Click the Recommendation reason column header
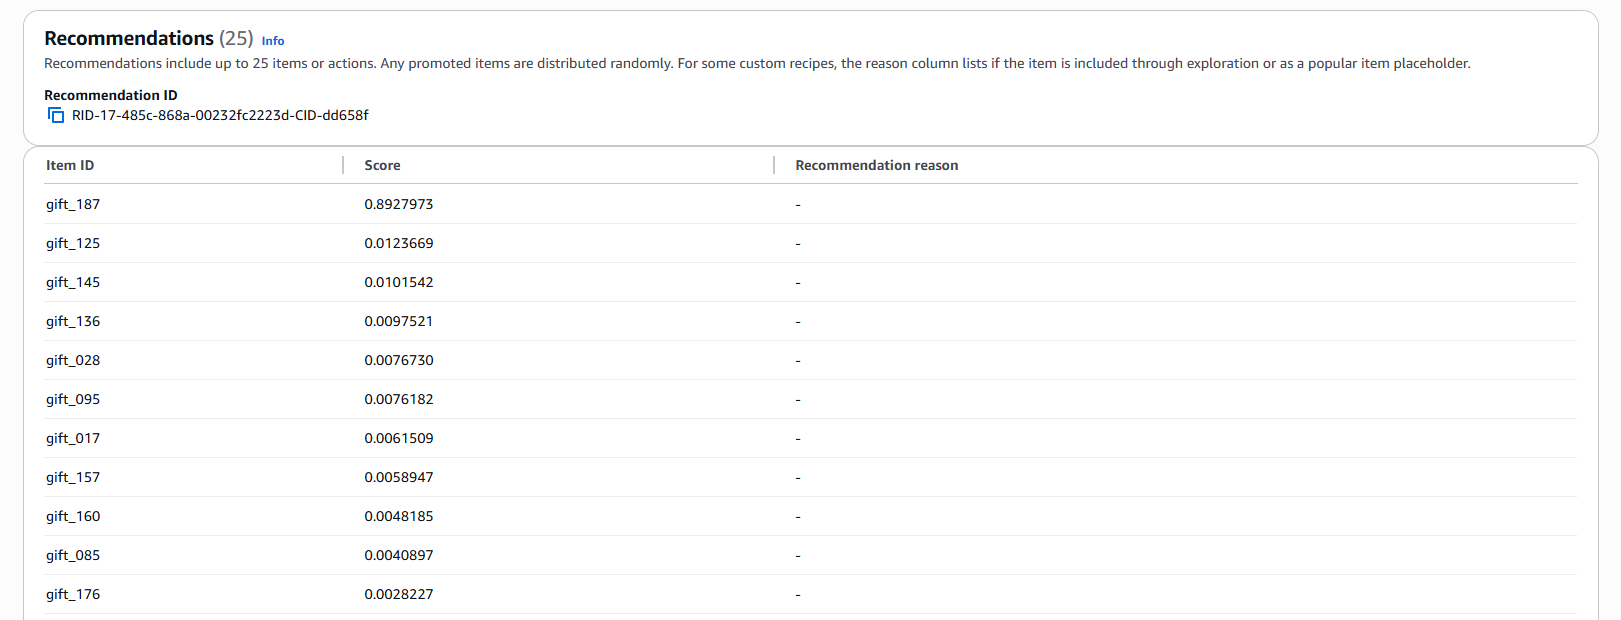Screen dimensions: 1621x620 pyautogui.click(x=876, y=166)
